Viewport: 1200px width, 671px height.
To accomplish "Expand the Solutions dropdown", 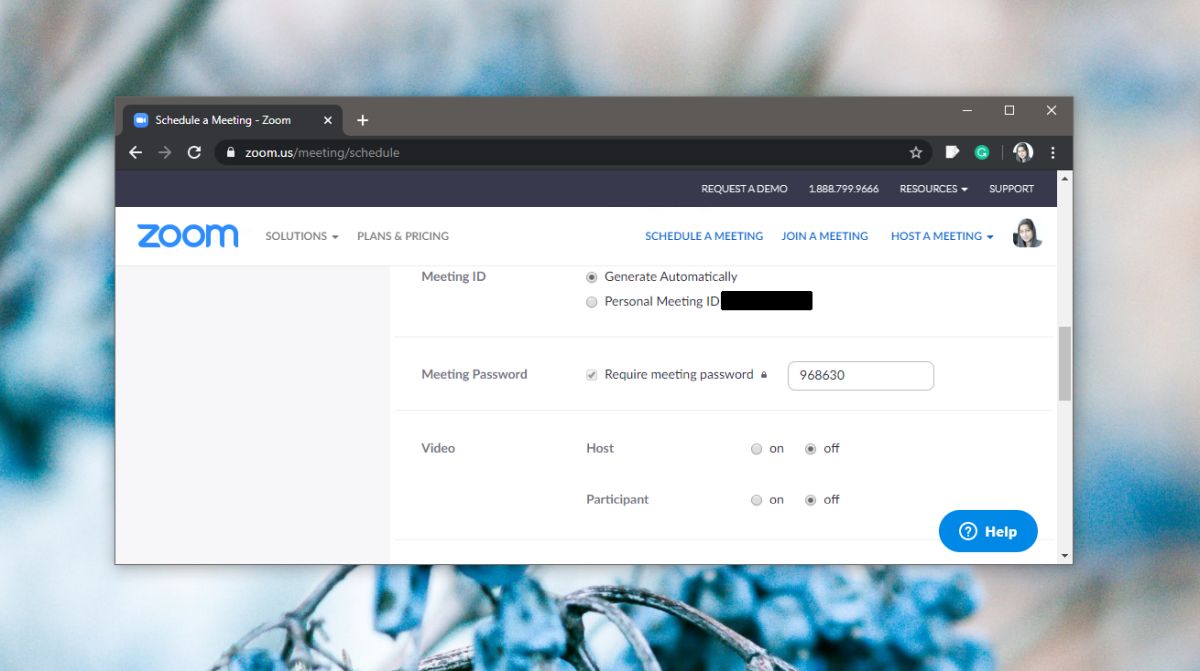I will (x=302, y=236).
